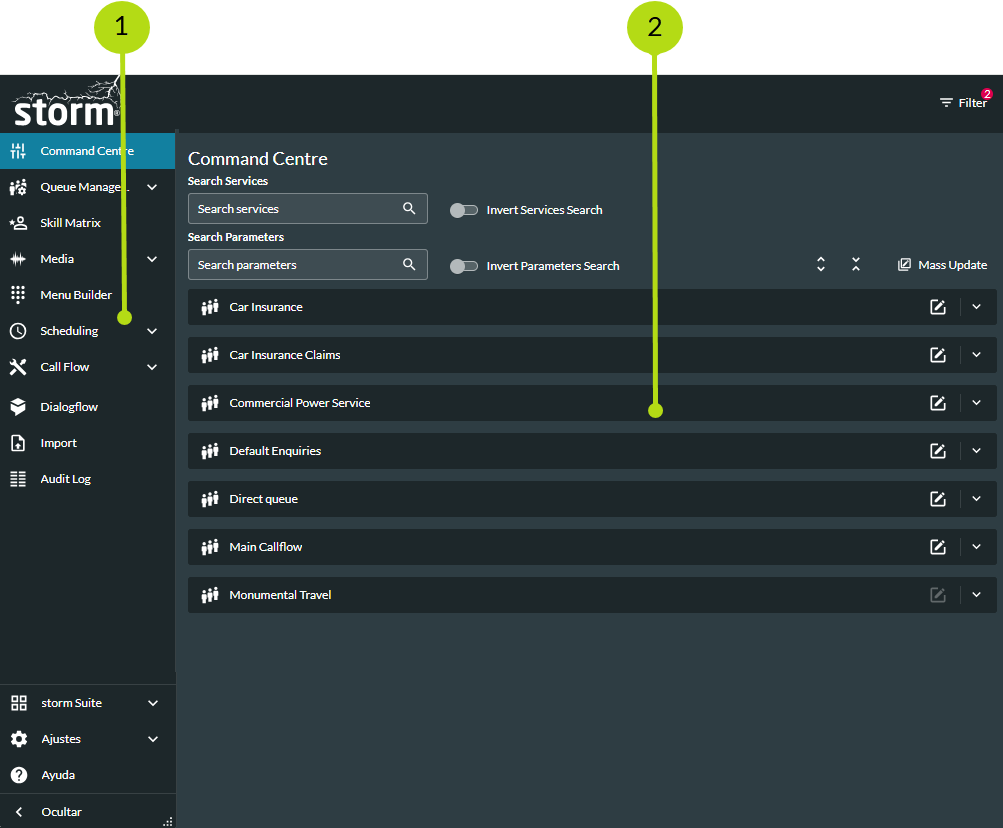1003x828 pixels.
Task: Open the Ayuda help link
Action: point(88,775)
